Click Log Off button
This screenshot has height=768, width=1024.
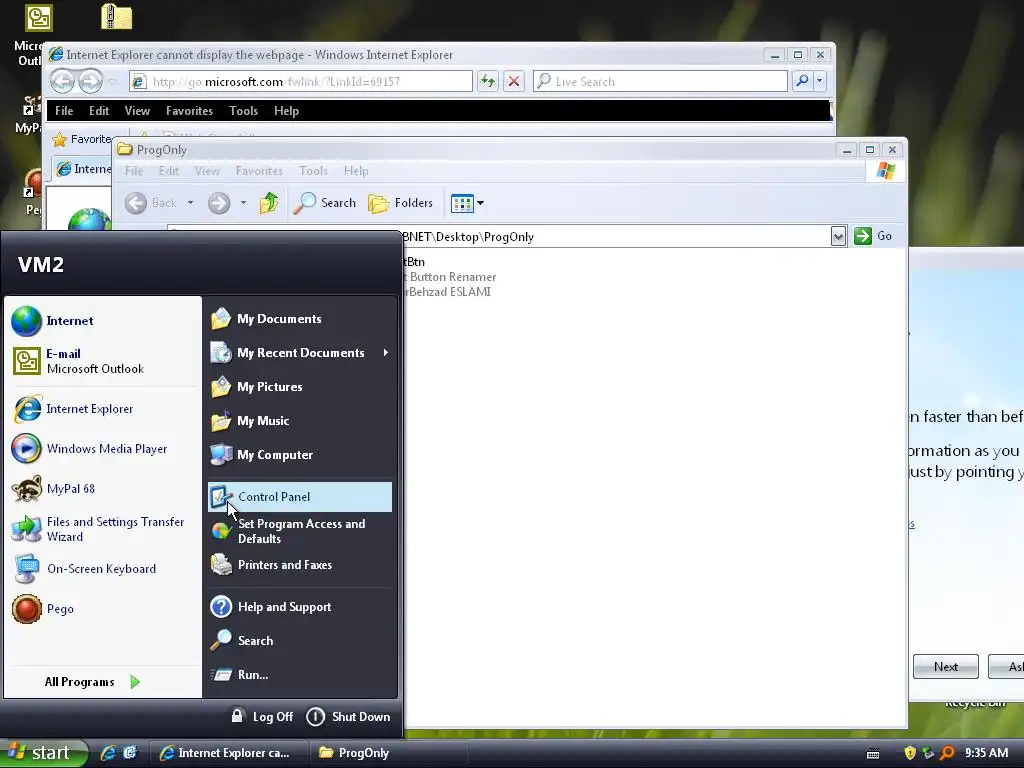point(262,716)
